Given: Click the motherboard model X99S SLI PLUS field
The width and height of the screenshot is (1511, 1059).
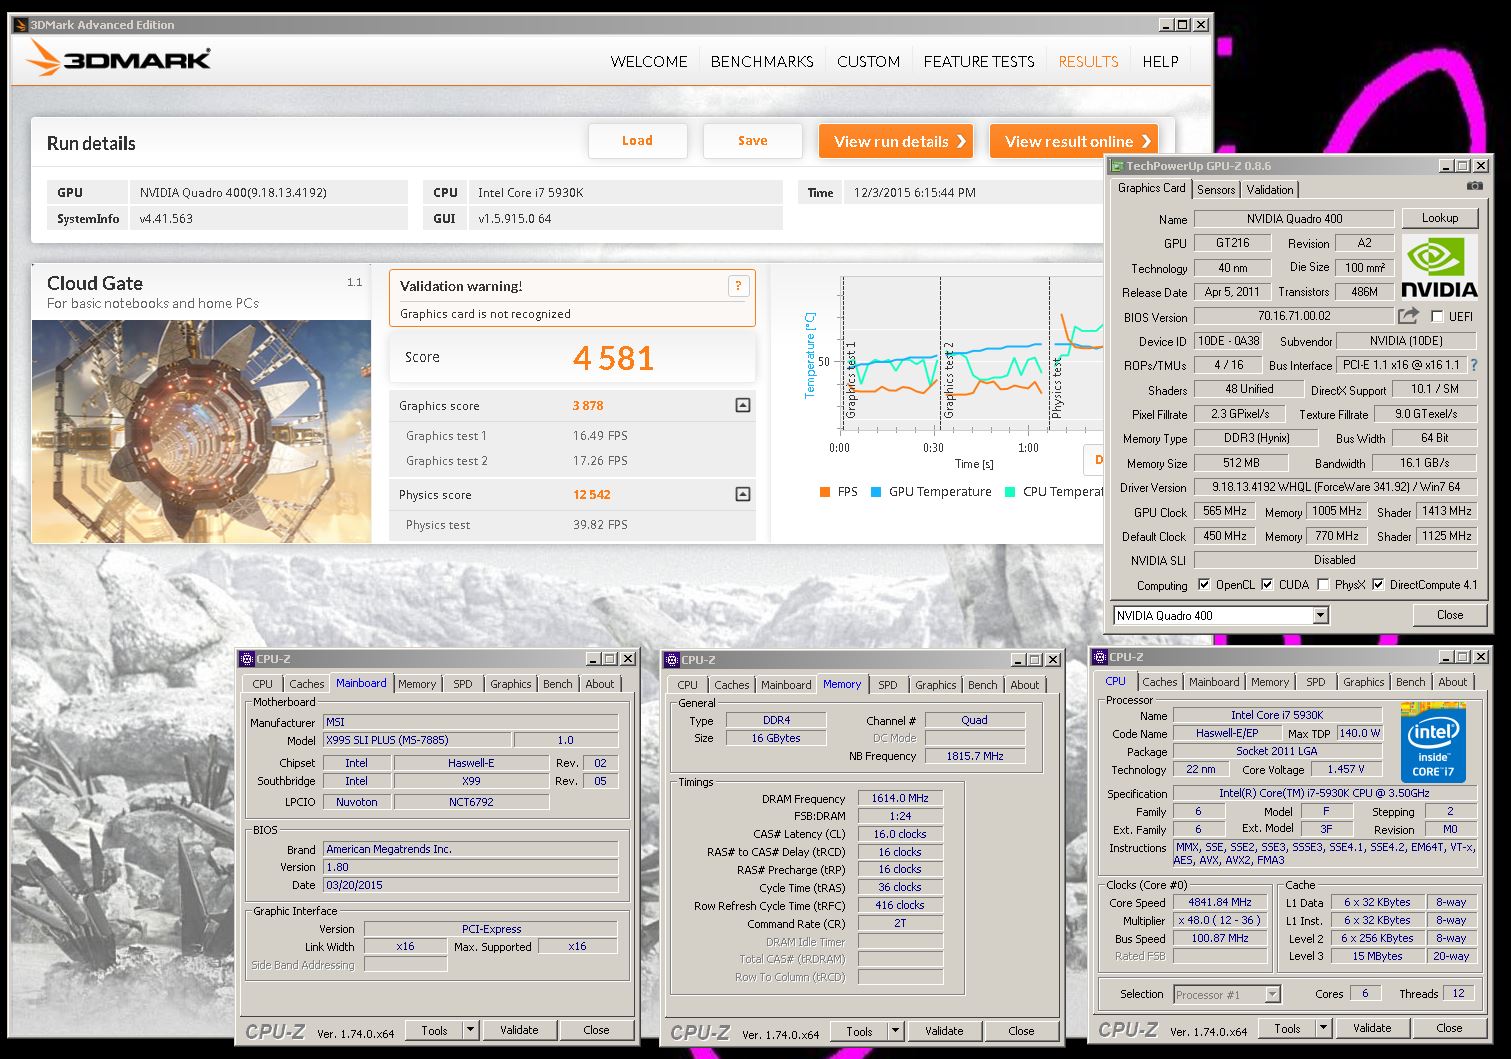Looking at the screenshot, I should click(x=416, y=740).
